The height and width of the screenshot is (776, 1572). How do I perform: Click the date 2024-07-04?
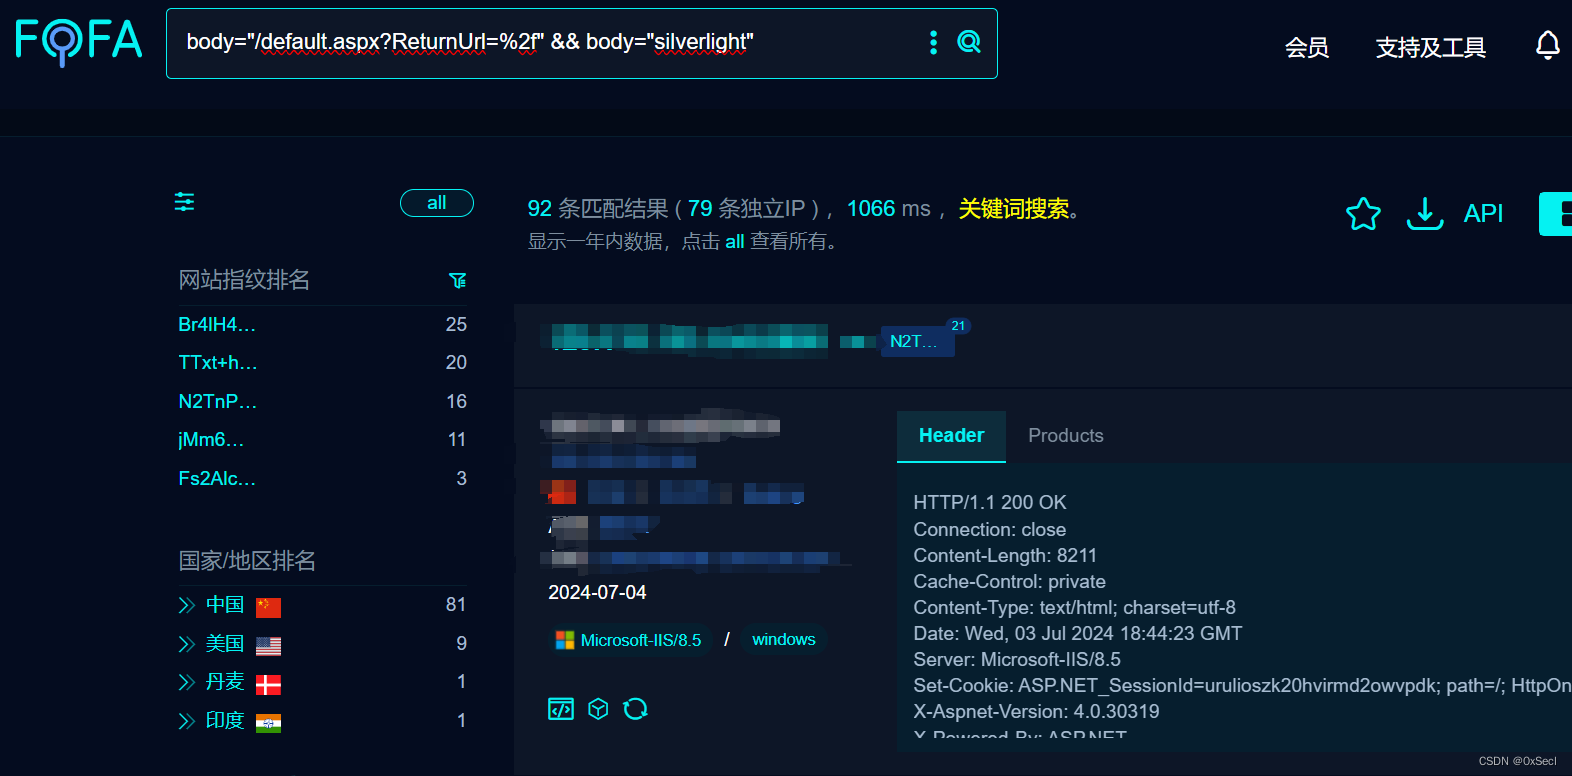[x=597, y=592]
